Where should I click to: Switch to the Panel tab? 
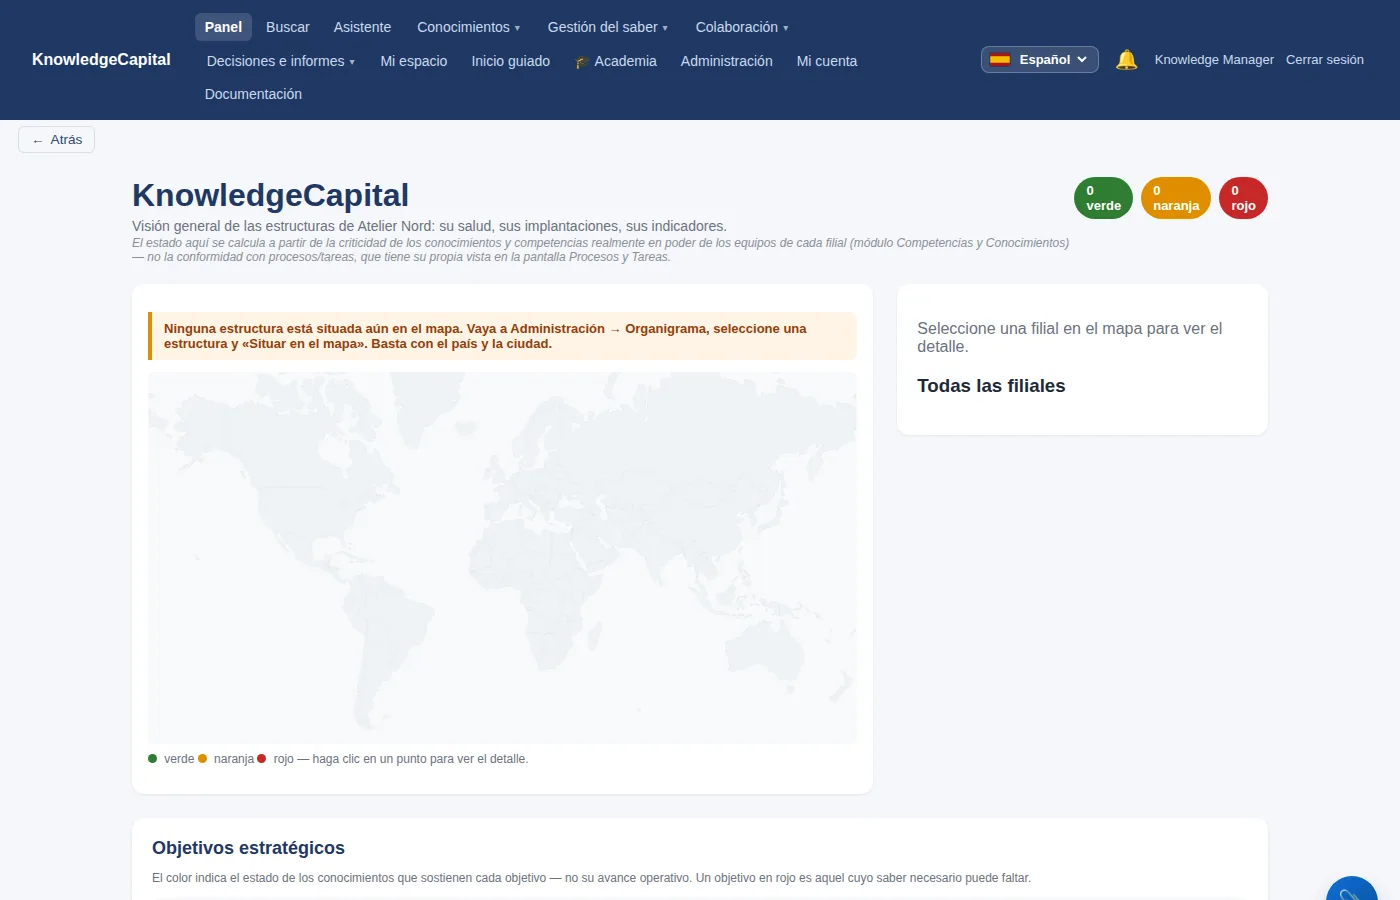(223, 27)
